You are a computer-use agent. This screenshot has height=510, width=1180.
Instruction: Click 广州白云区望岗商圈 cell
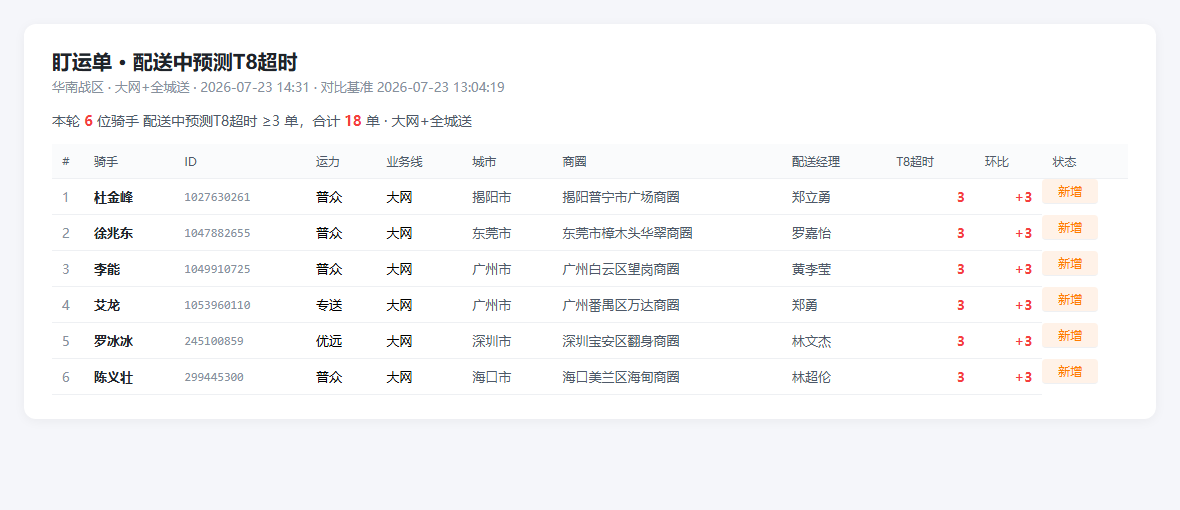click(621, 269)
